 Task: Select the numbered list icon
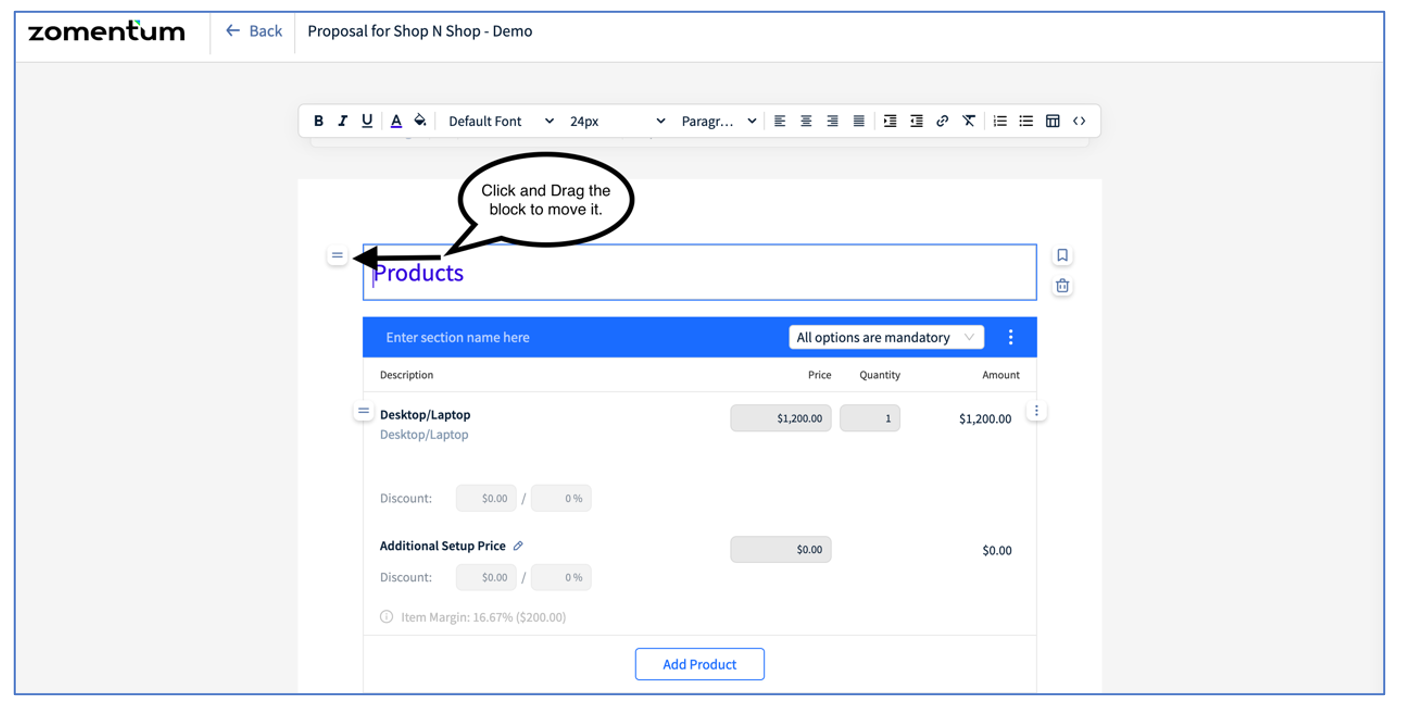tap(999, 120)
